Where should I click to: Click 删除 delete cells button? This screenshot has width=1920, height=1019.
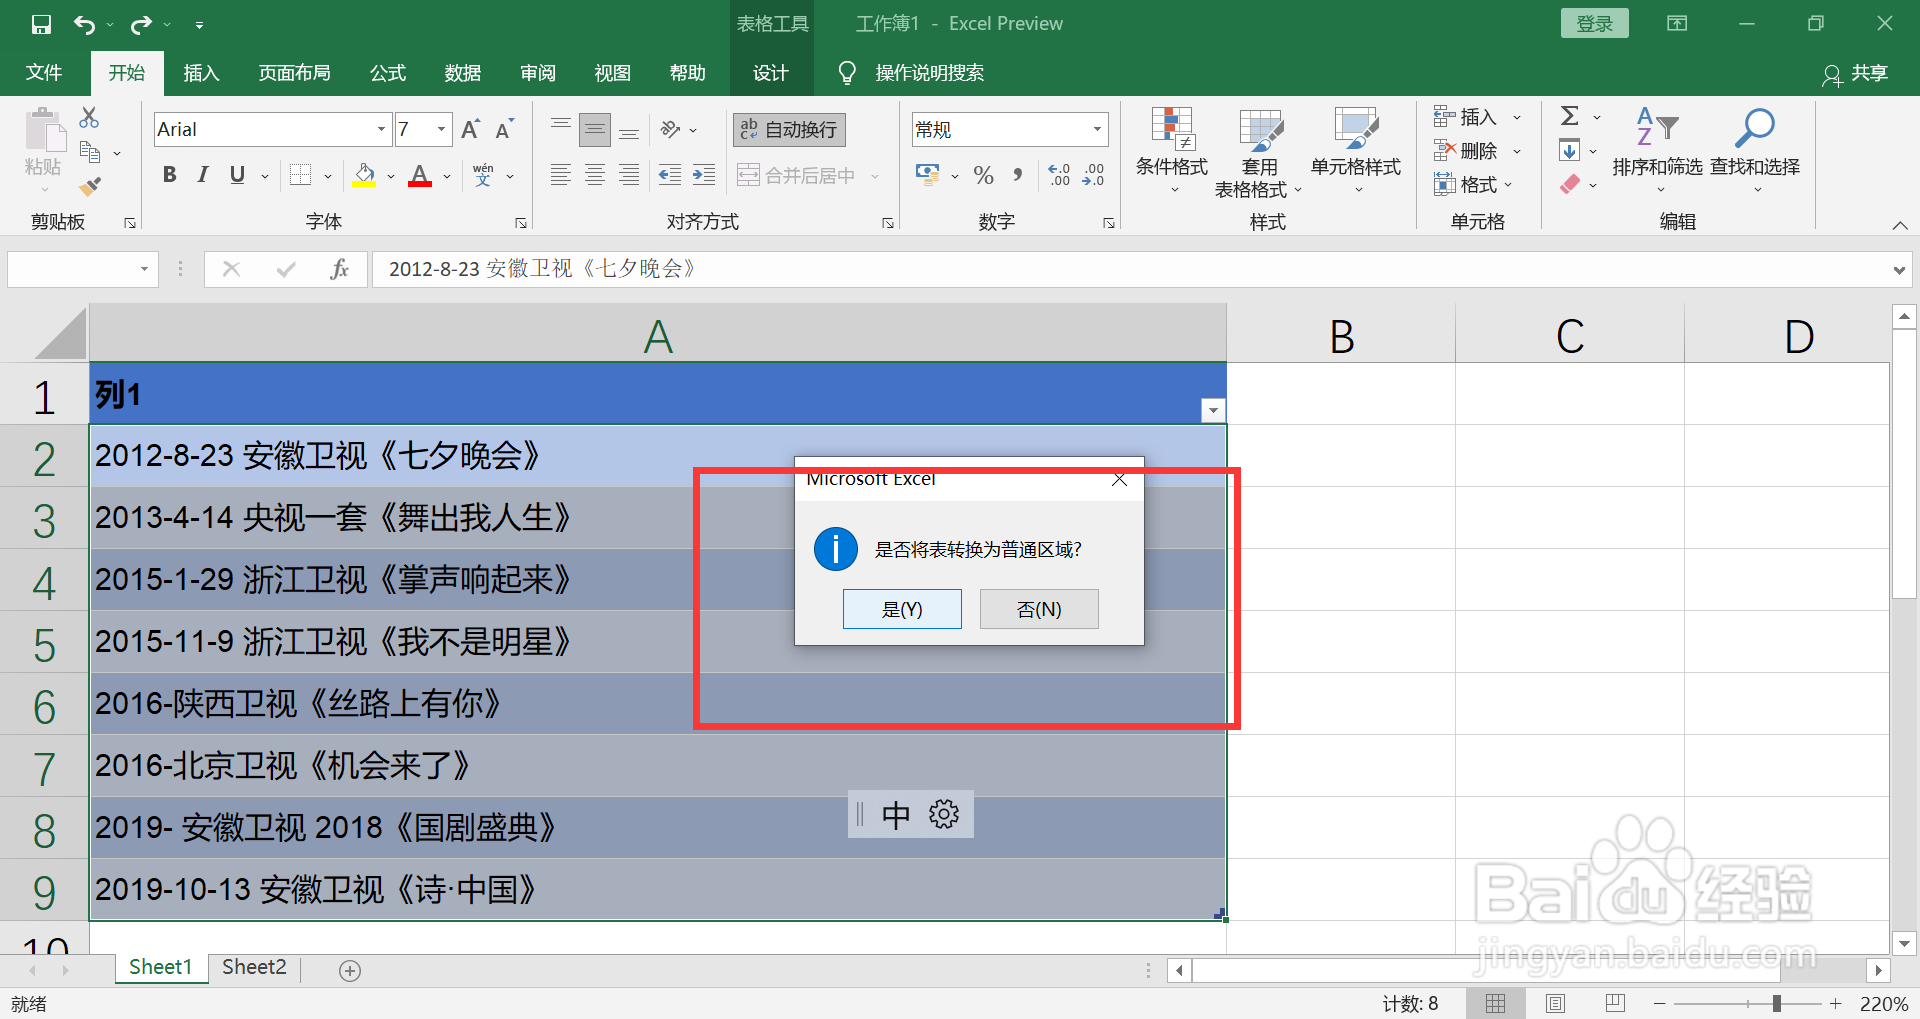[x=1467, y=151]
